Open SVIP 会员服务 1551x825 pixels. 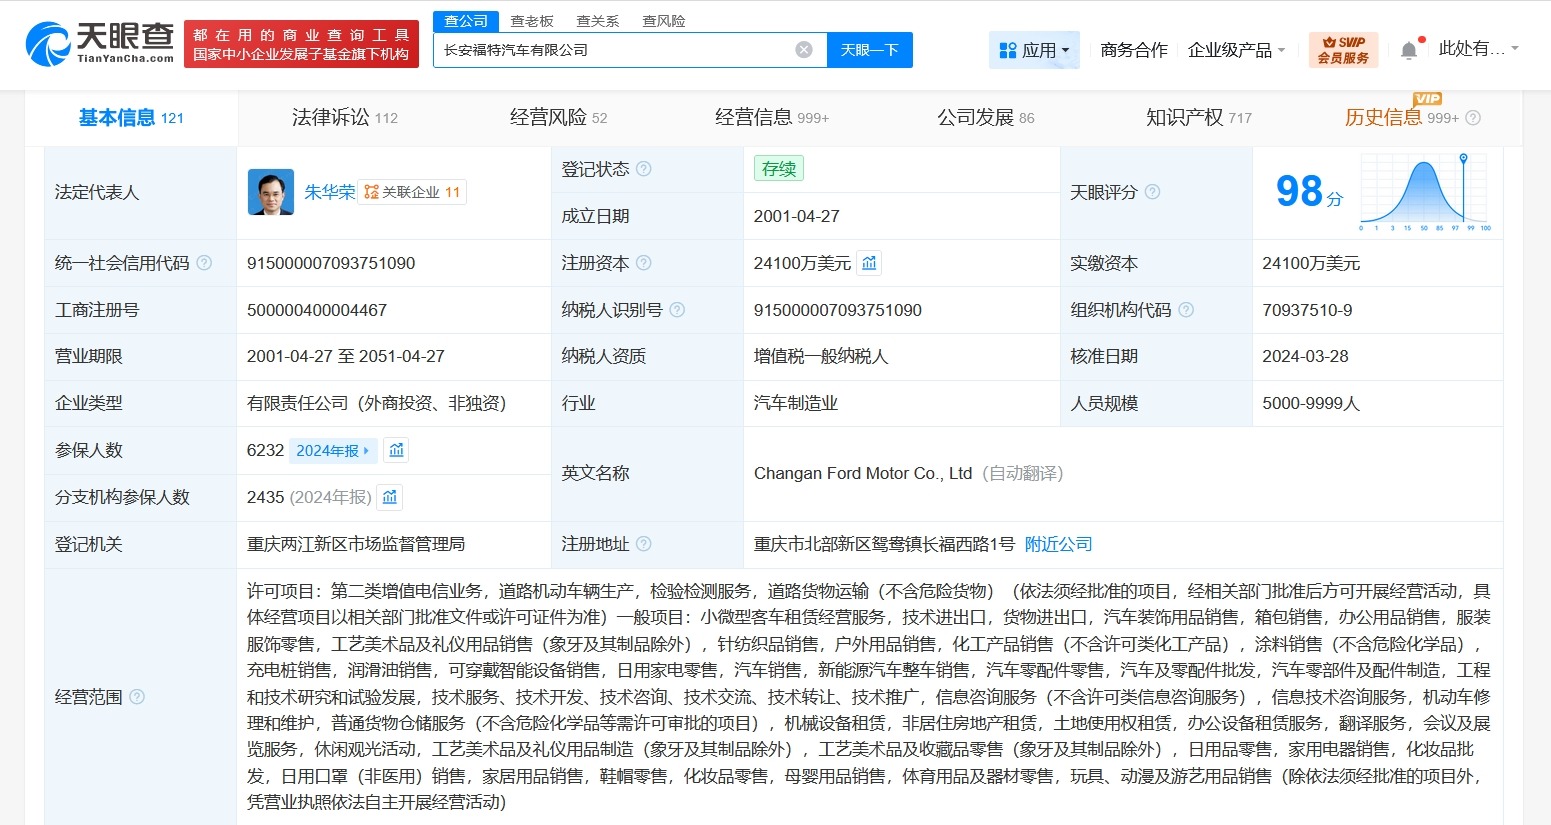pos(1342,49)
